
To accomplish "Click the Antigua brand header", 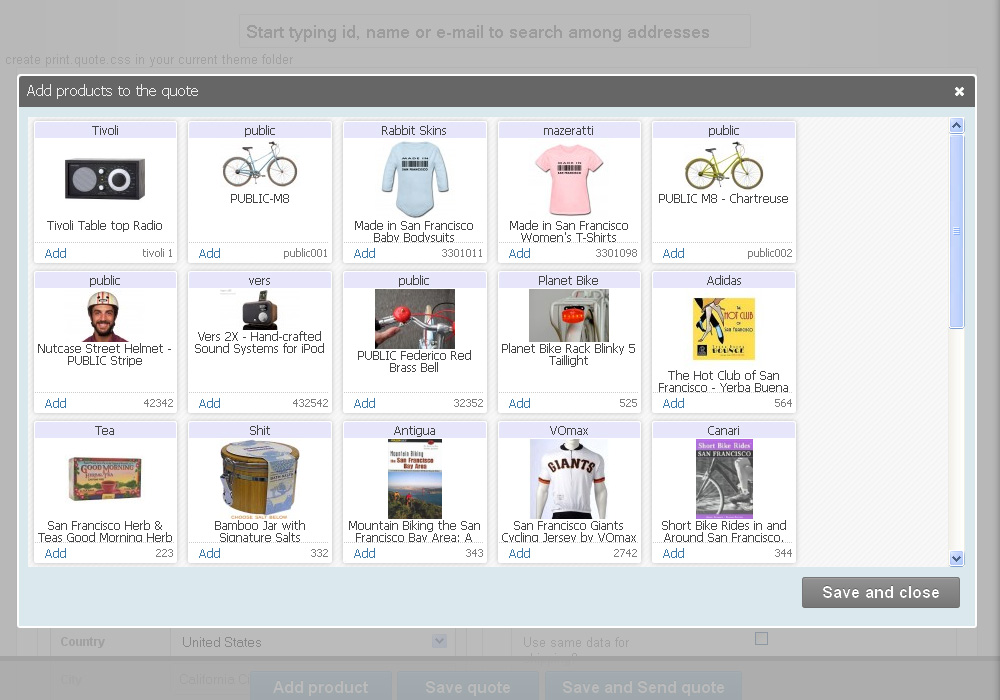I will point(414,430).
